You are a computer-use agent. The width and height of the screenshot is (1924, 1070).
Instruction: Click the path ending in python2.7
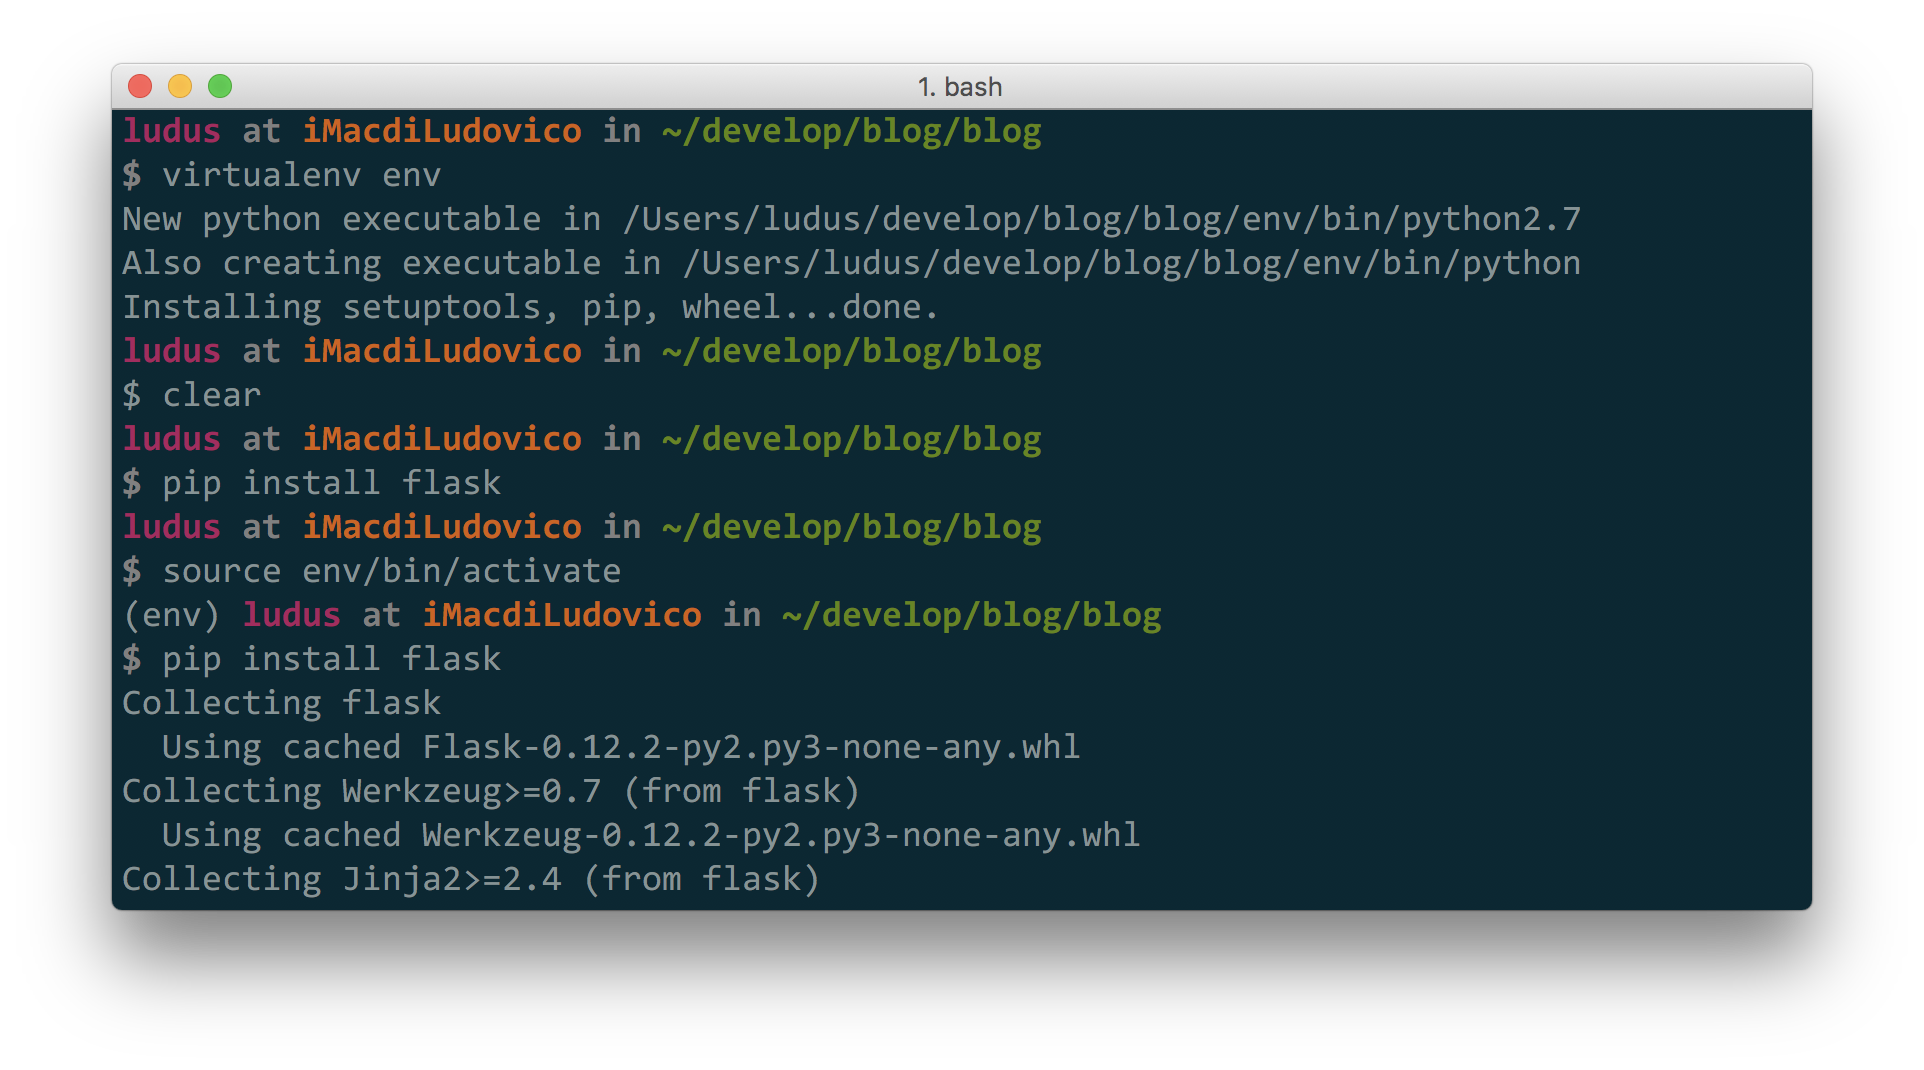(1100, 219)
